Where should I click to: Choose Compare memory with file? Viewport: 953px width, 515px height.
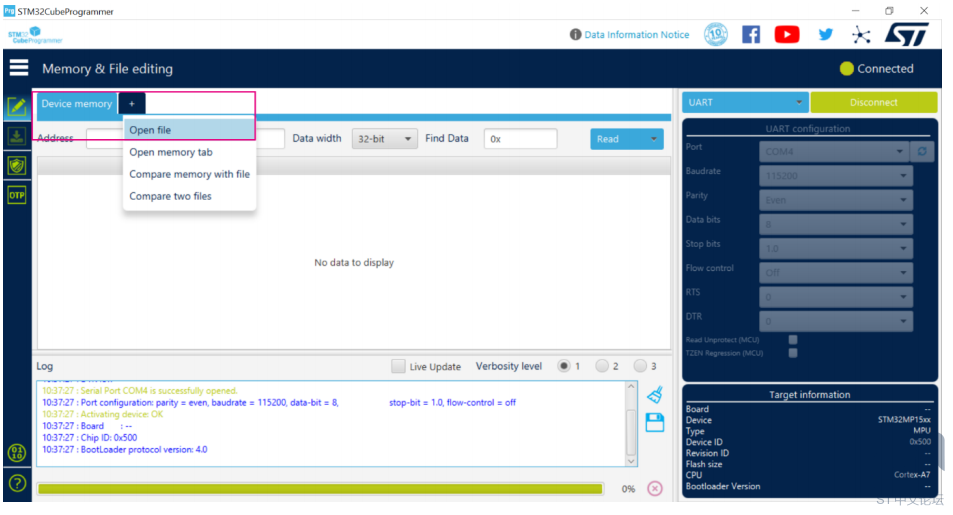[190, 174]
